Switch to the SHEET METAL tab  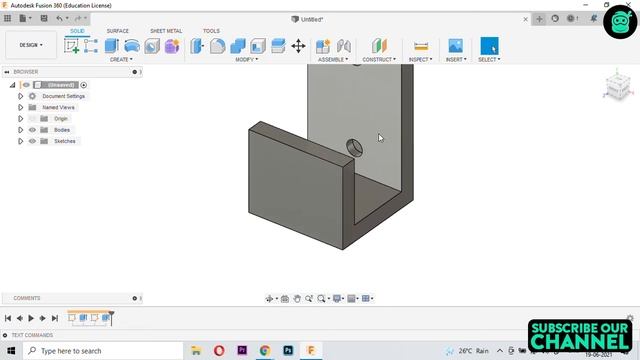(x=166, y=31)
